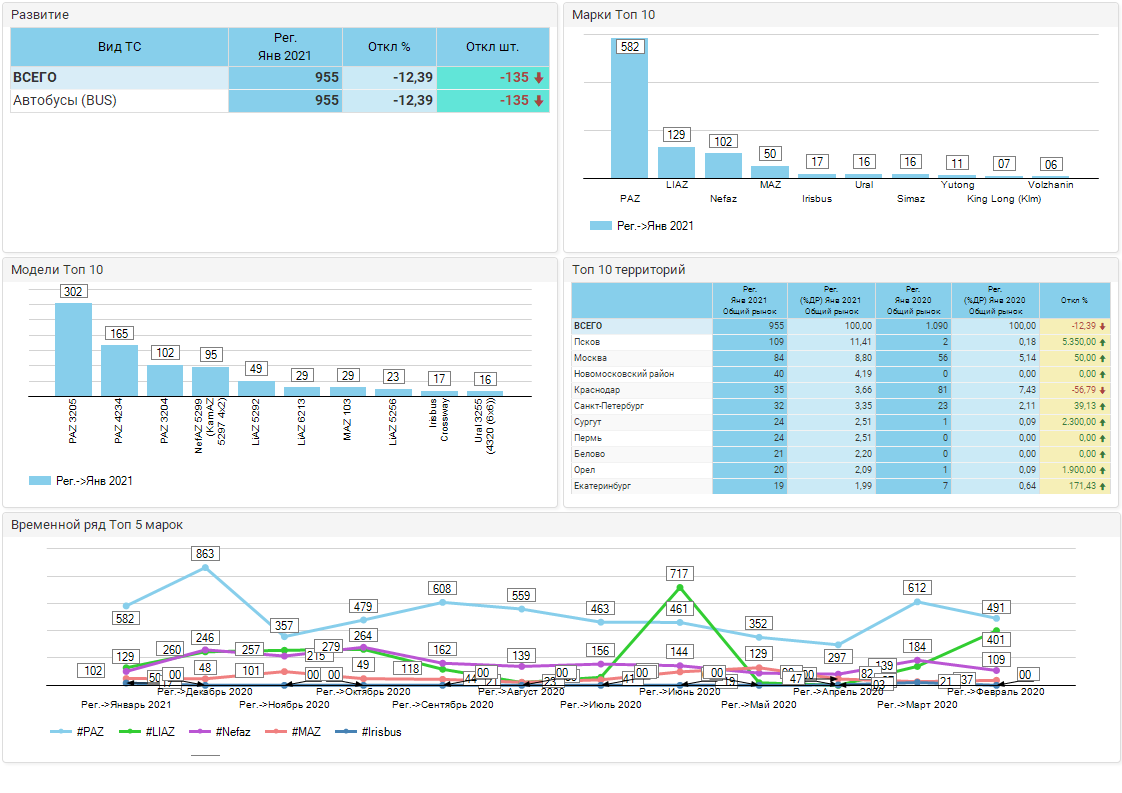The width and height of the screenshot is (1122, 793).
Task: Click the PAZ 3205 bar labeled 302
Action: (73, 349)
